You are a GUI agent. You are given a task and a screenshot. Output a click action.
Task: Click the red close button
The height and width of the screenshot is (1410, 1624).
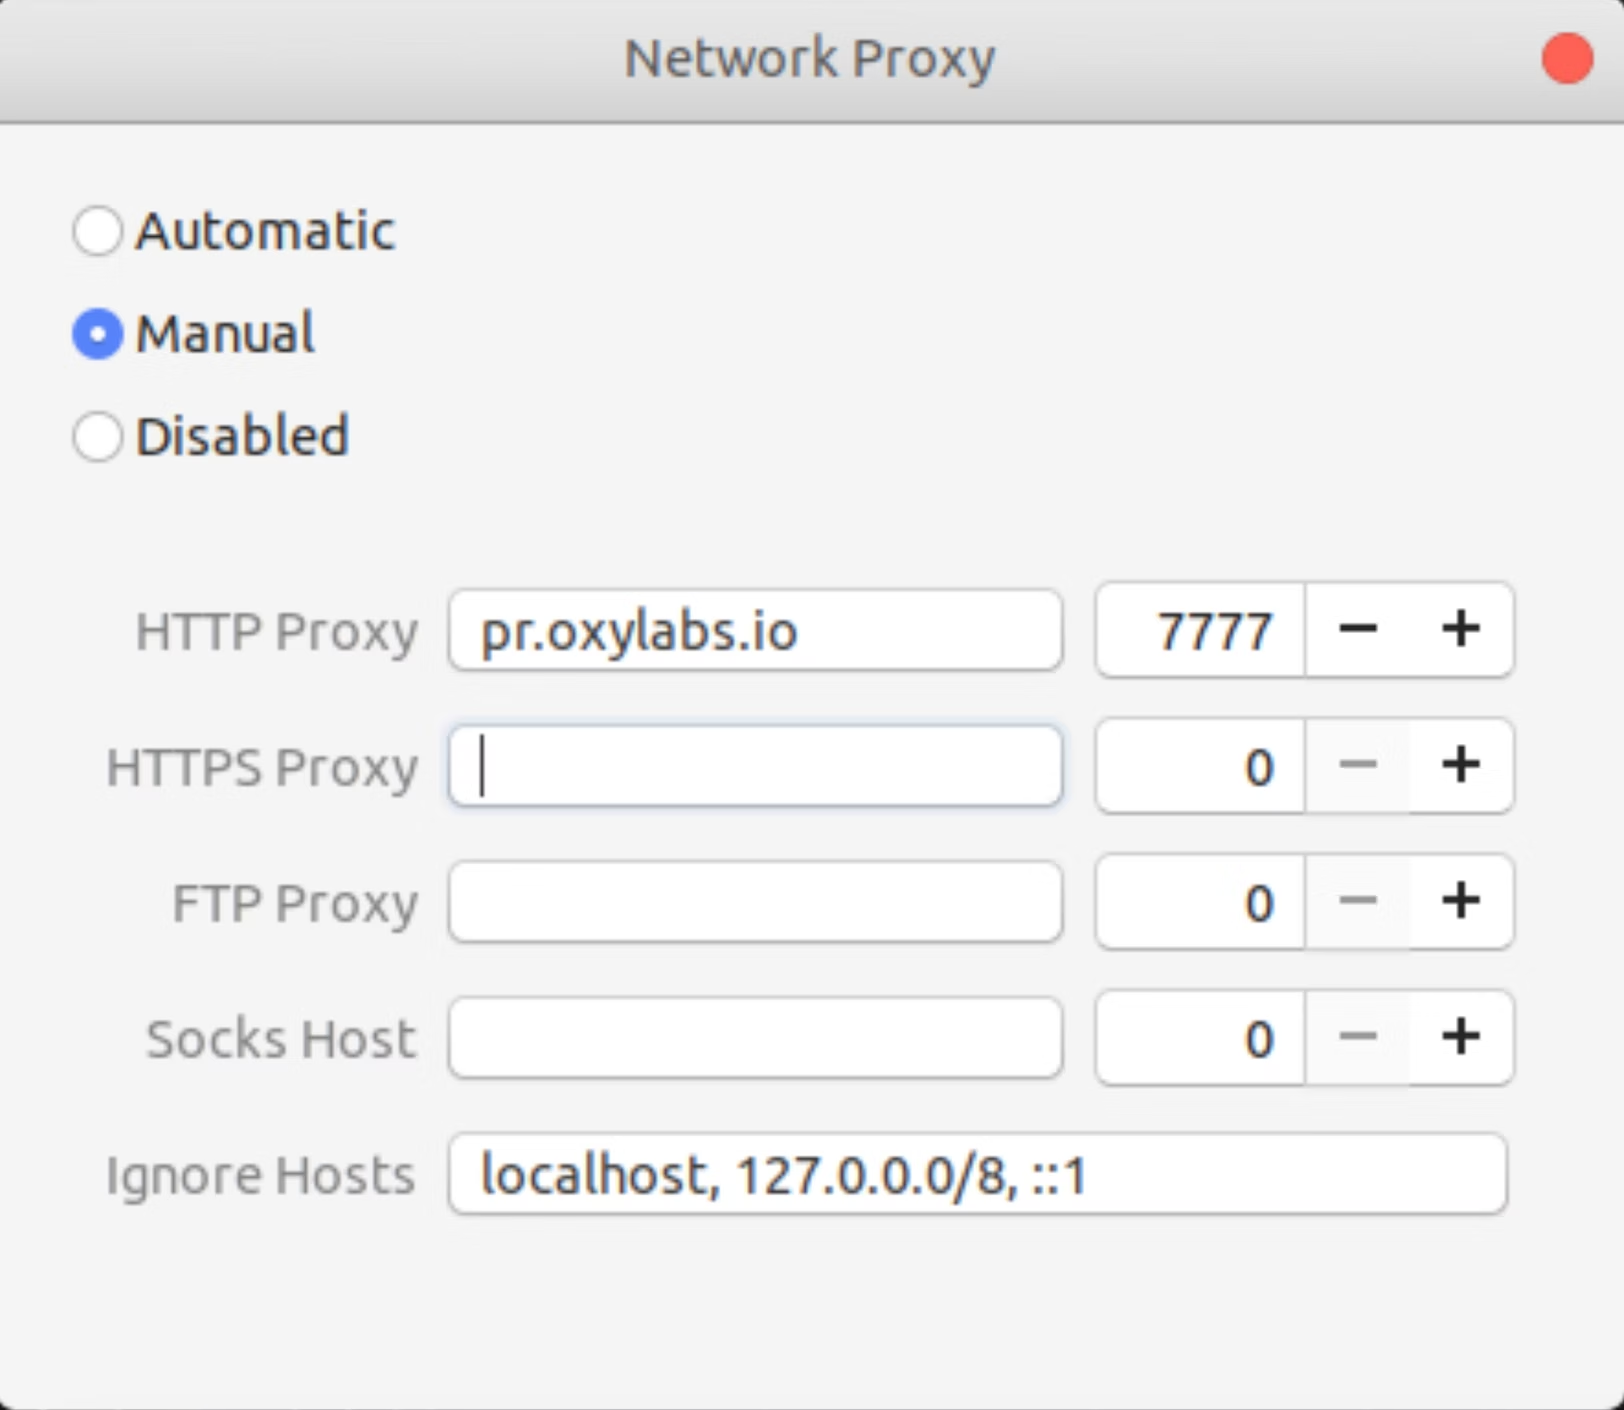(1566, 60)
